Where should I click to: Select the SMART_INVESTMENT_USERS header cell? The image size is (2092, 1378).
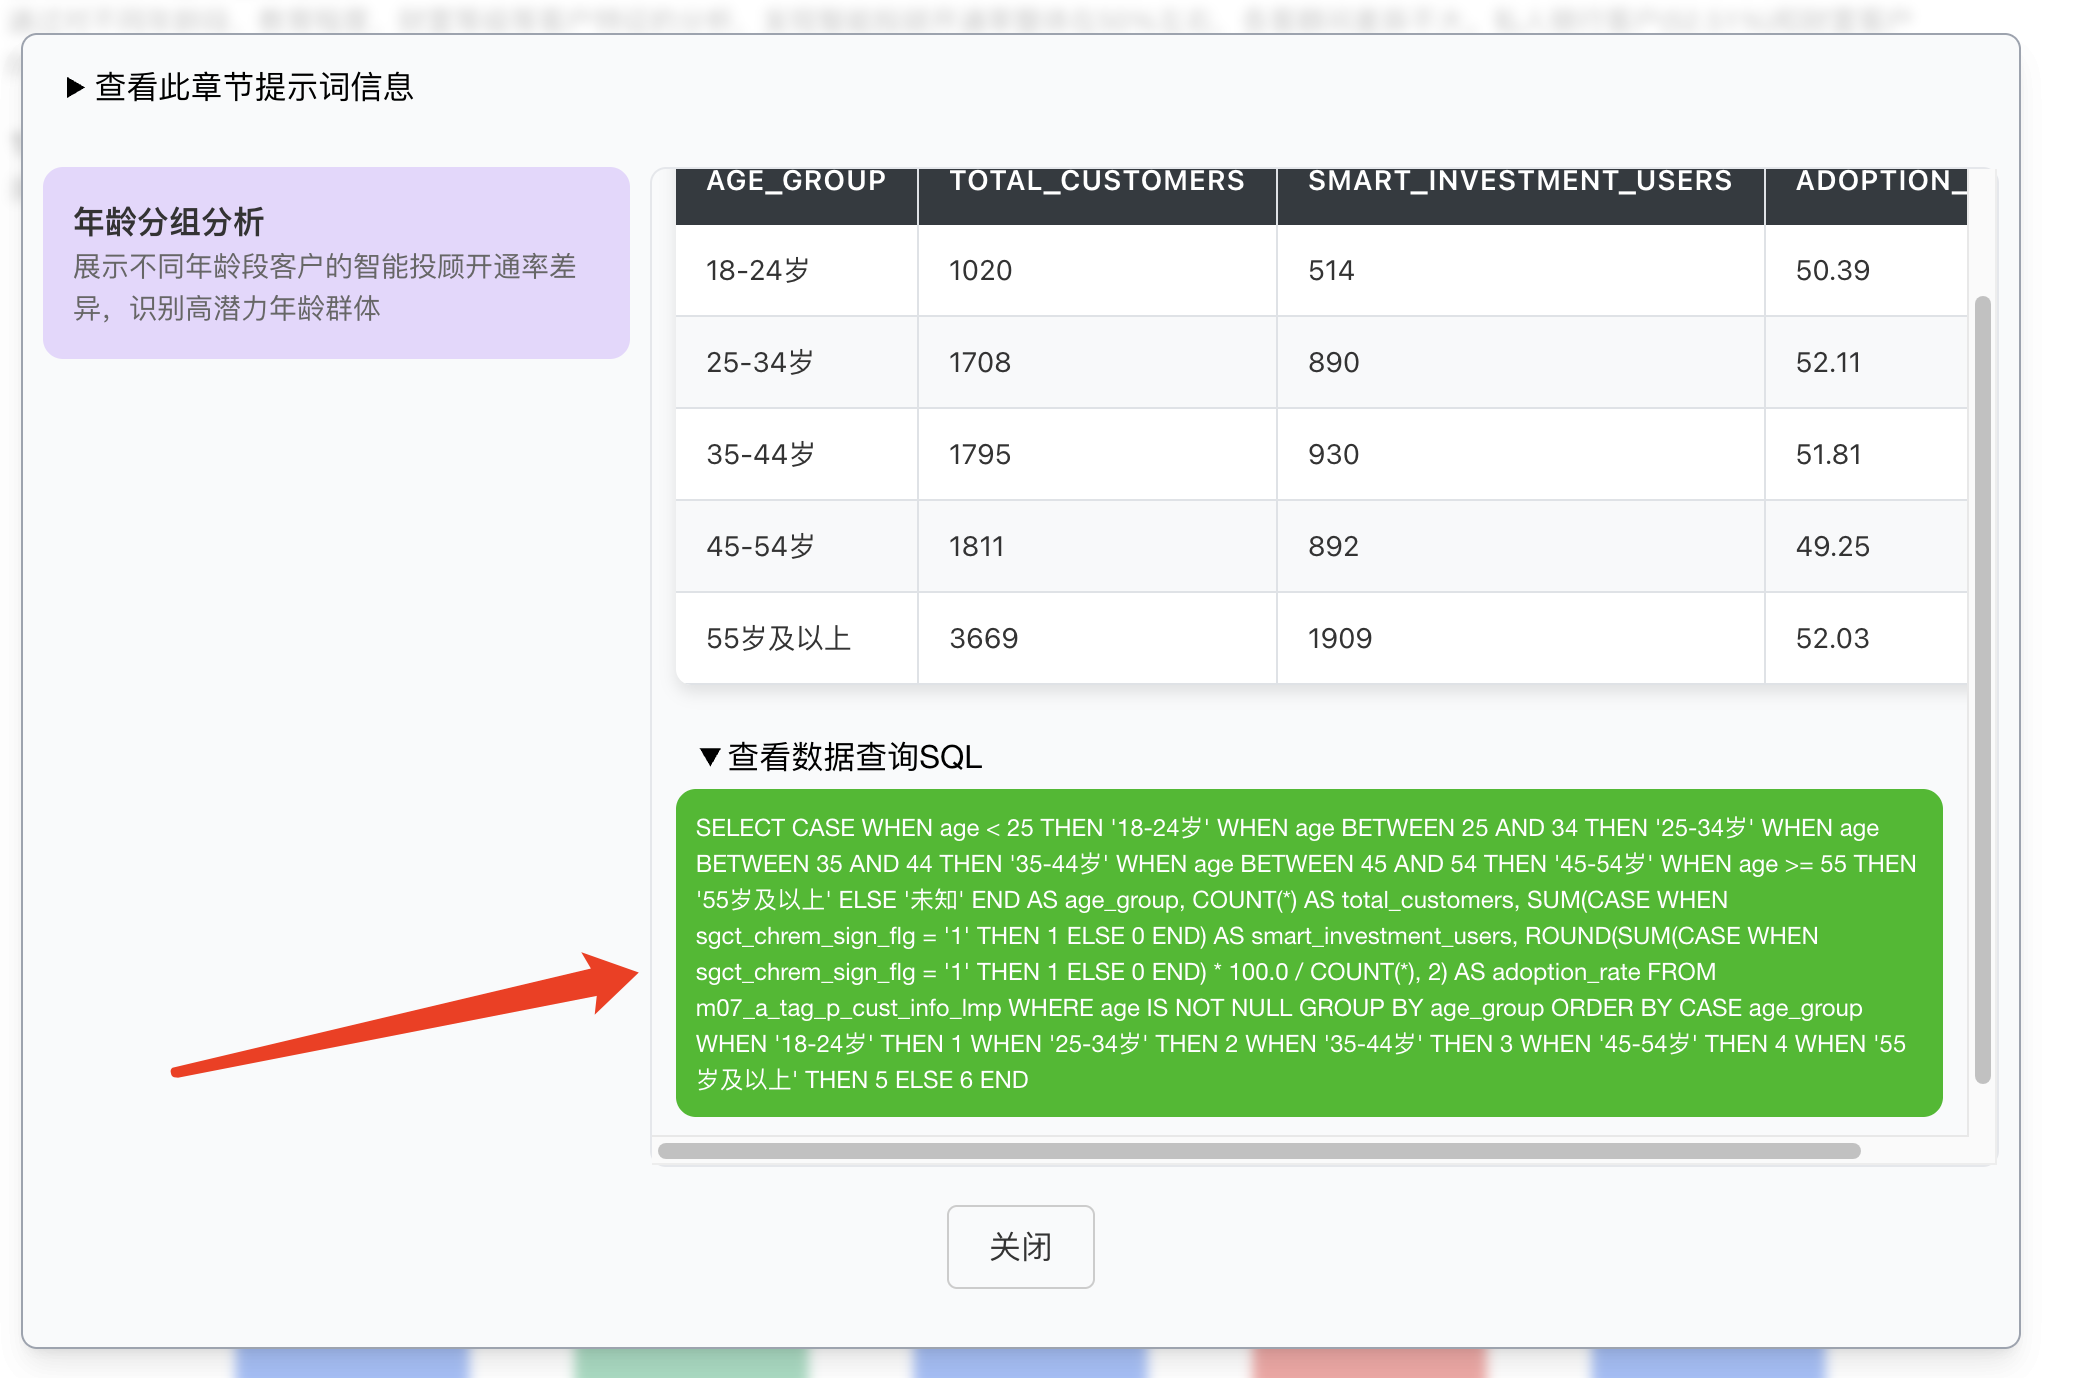tap(1519, 181)
